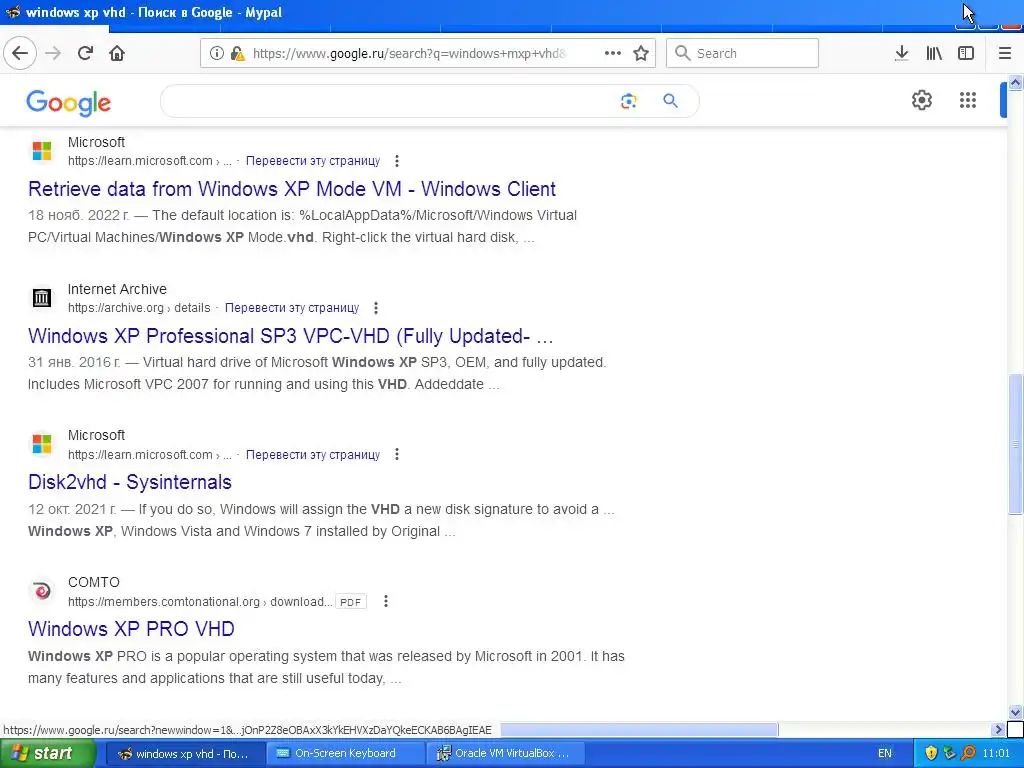Click the orange magnifier tray icon

point(968,754)
